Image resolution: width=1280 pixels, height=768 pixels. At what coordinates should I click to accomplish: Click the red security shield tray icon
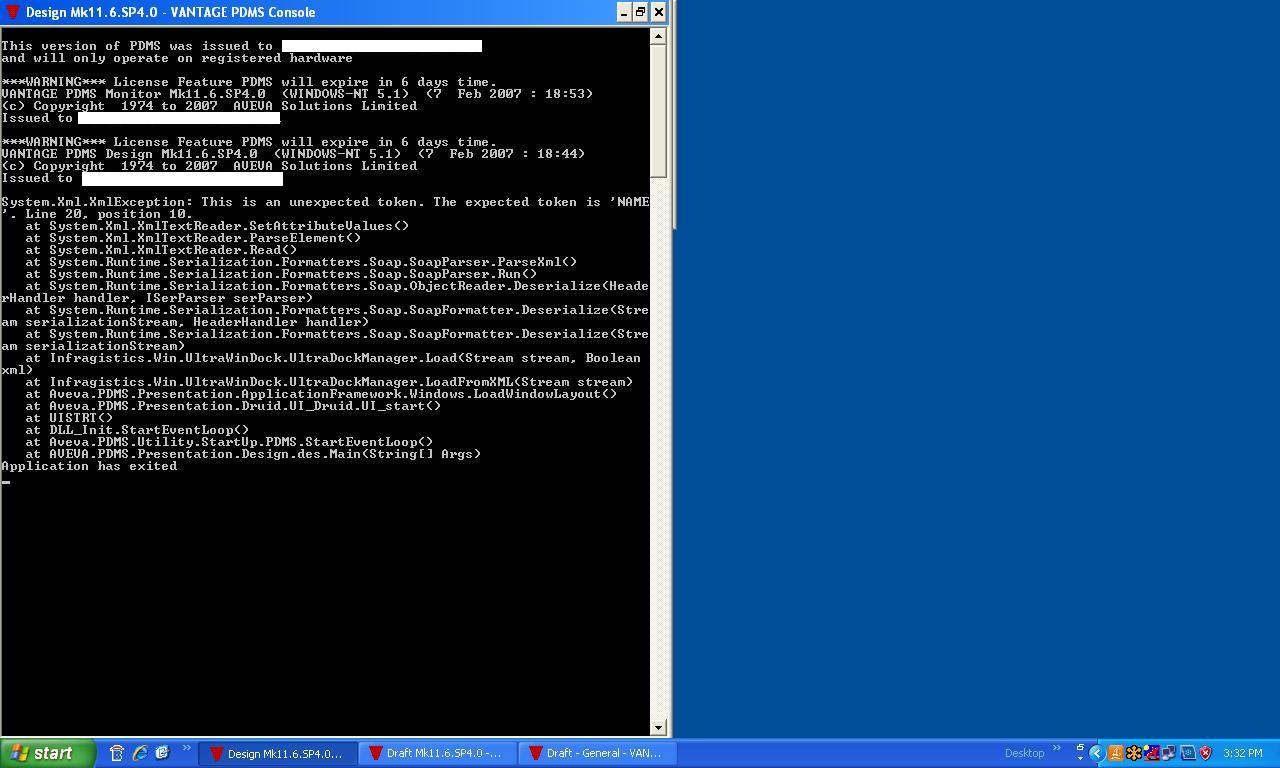tap(1205, 753)
